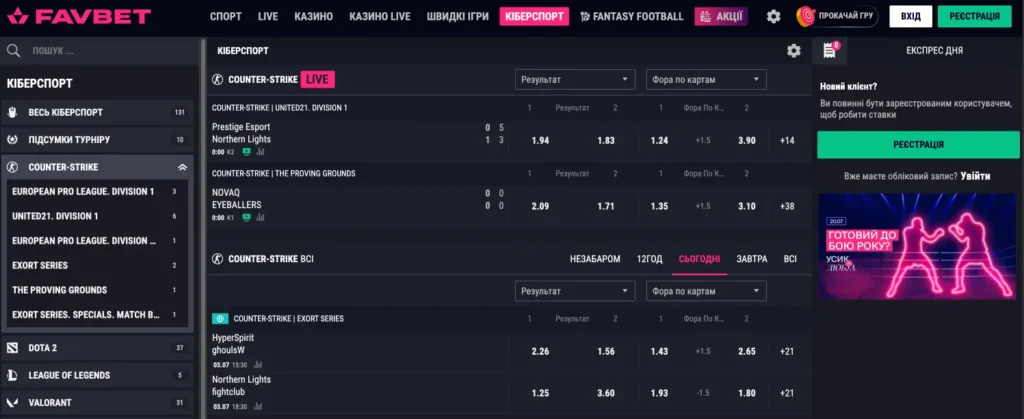1024x419 pixels.
Task: Expand +21 markets for HyperSpirit match
Action: [x=787, y=352]
